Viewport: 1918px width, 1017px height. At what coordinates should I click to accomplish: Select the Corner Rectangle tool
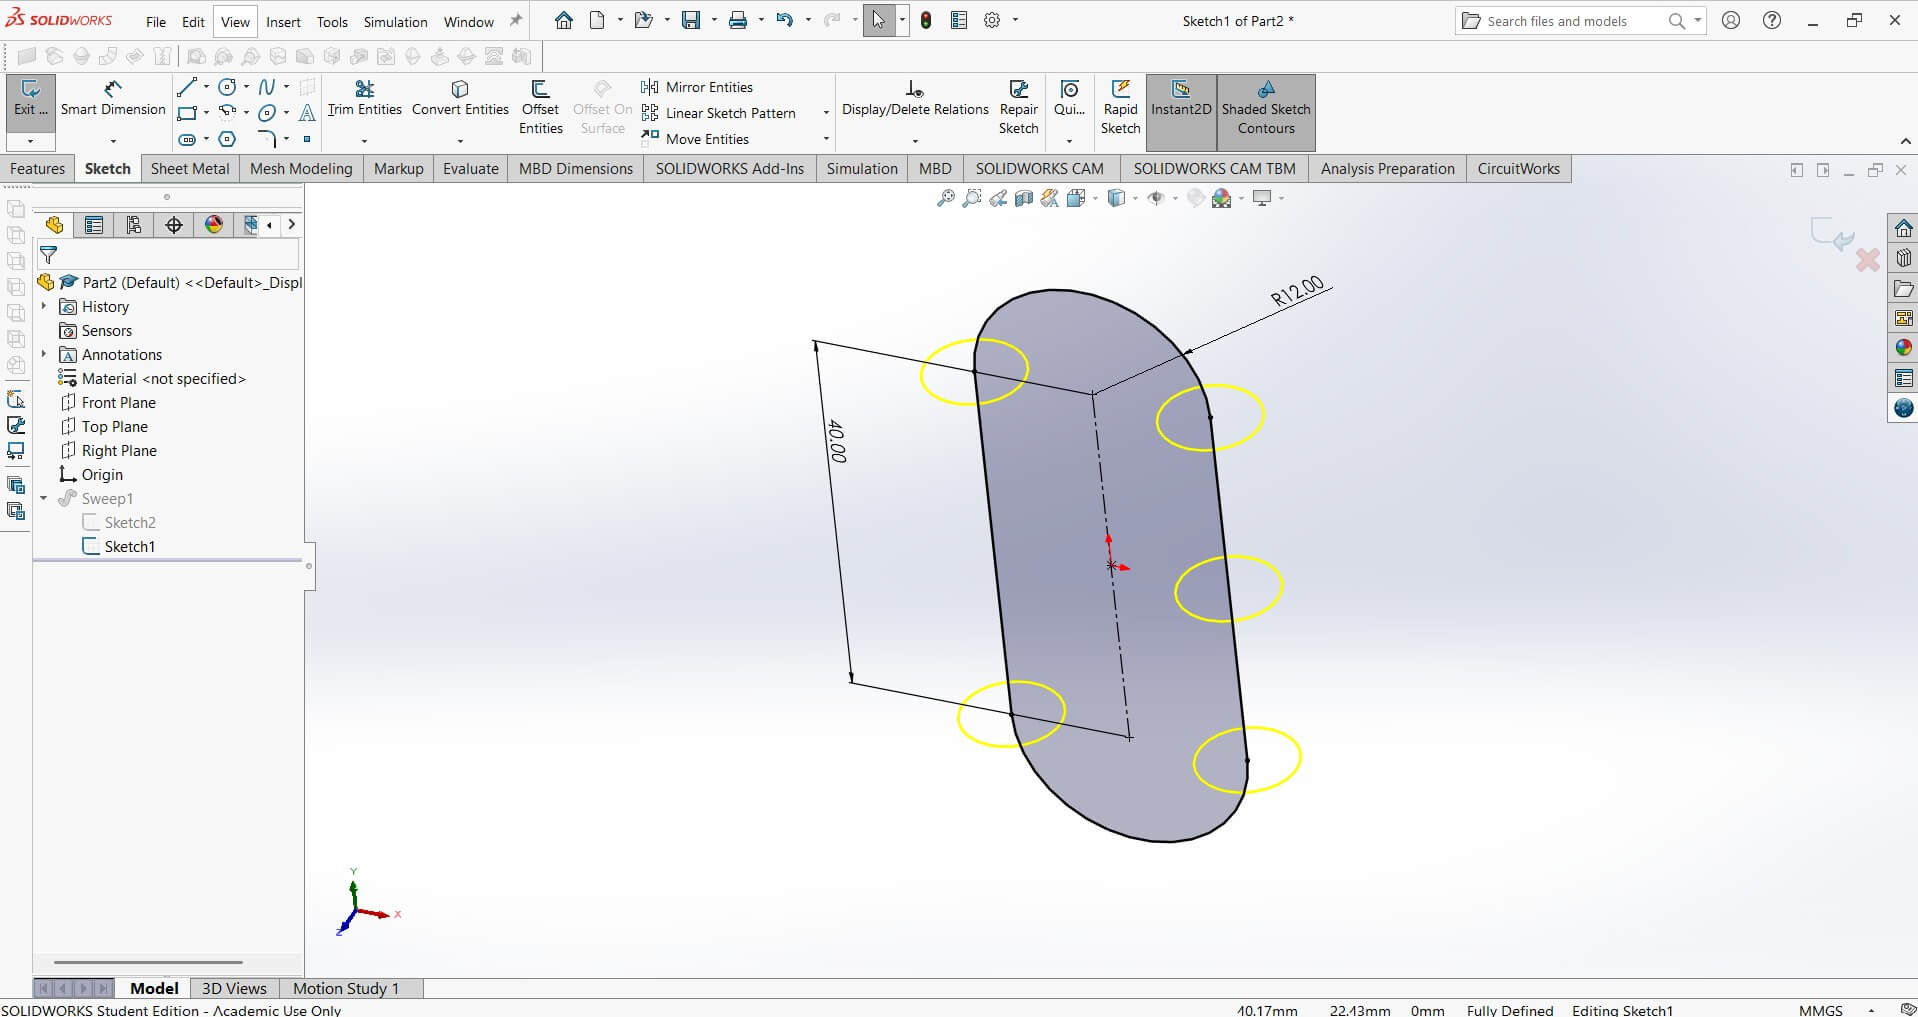[186, 113]
